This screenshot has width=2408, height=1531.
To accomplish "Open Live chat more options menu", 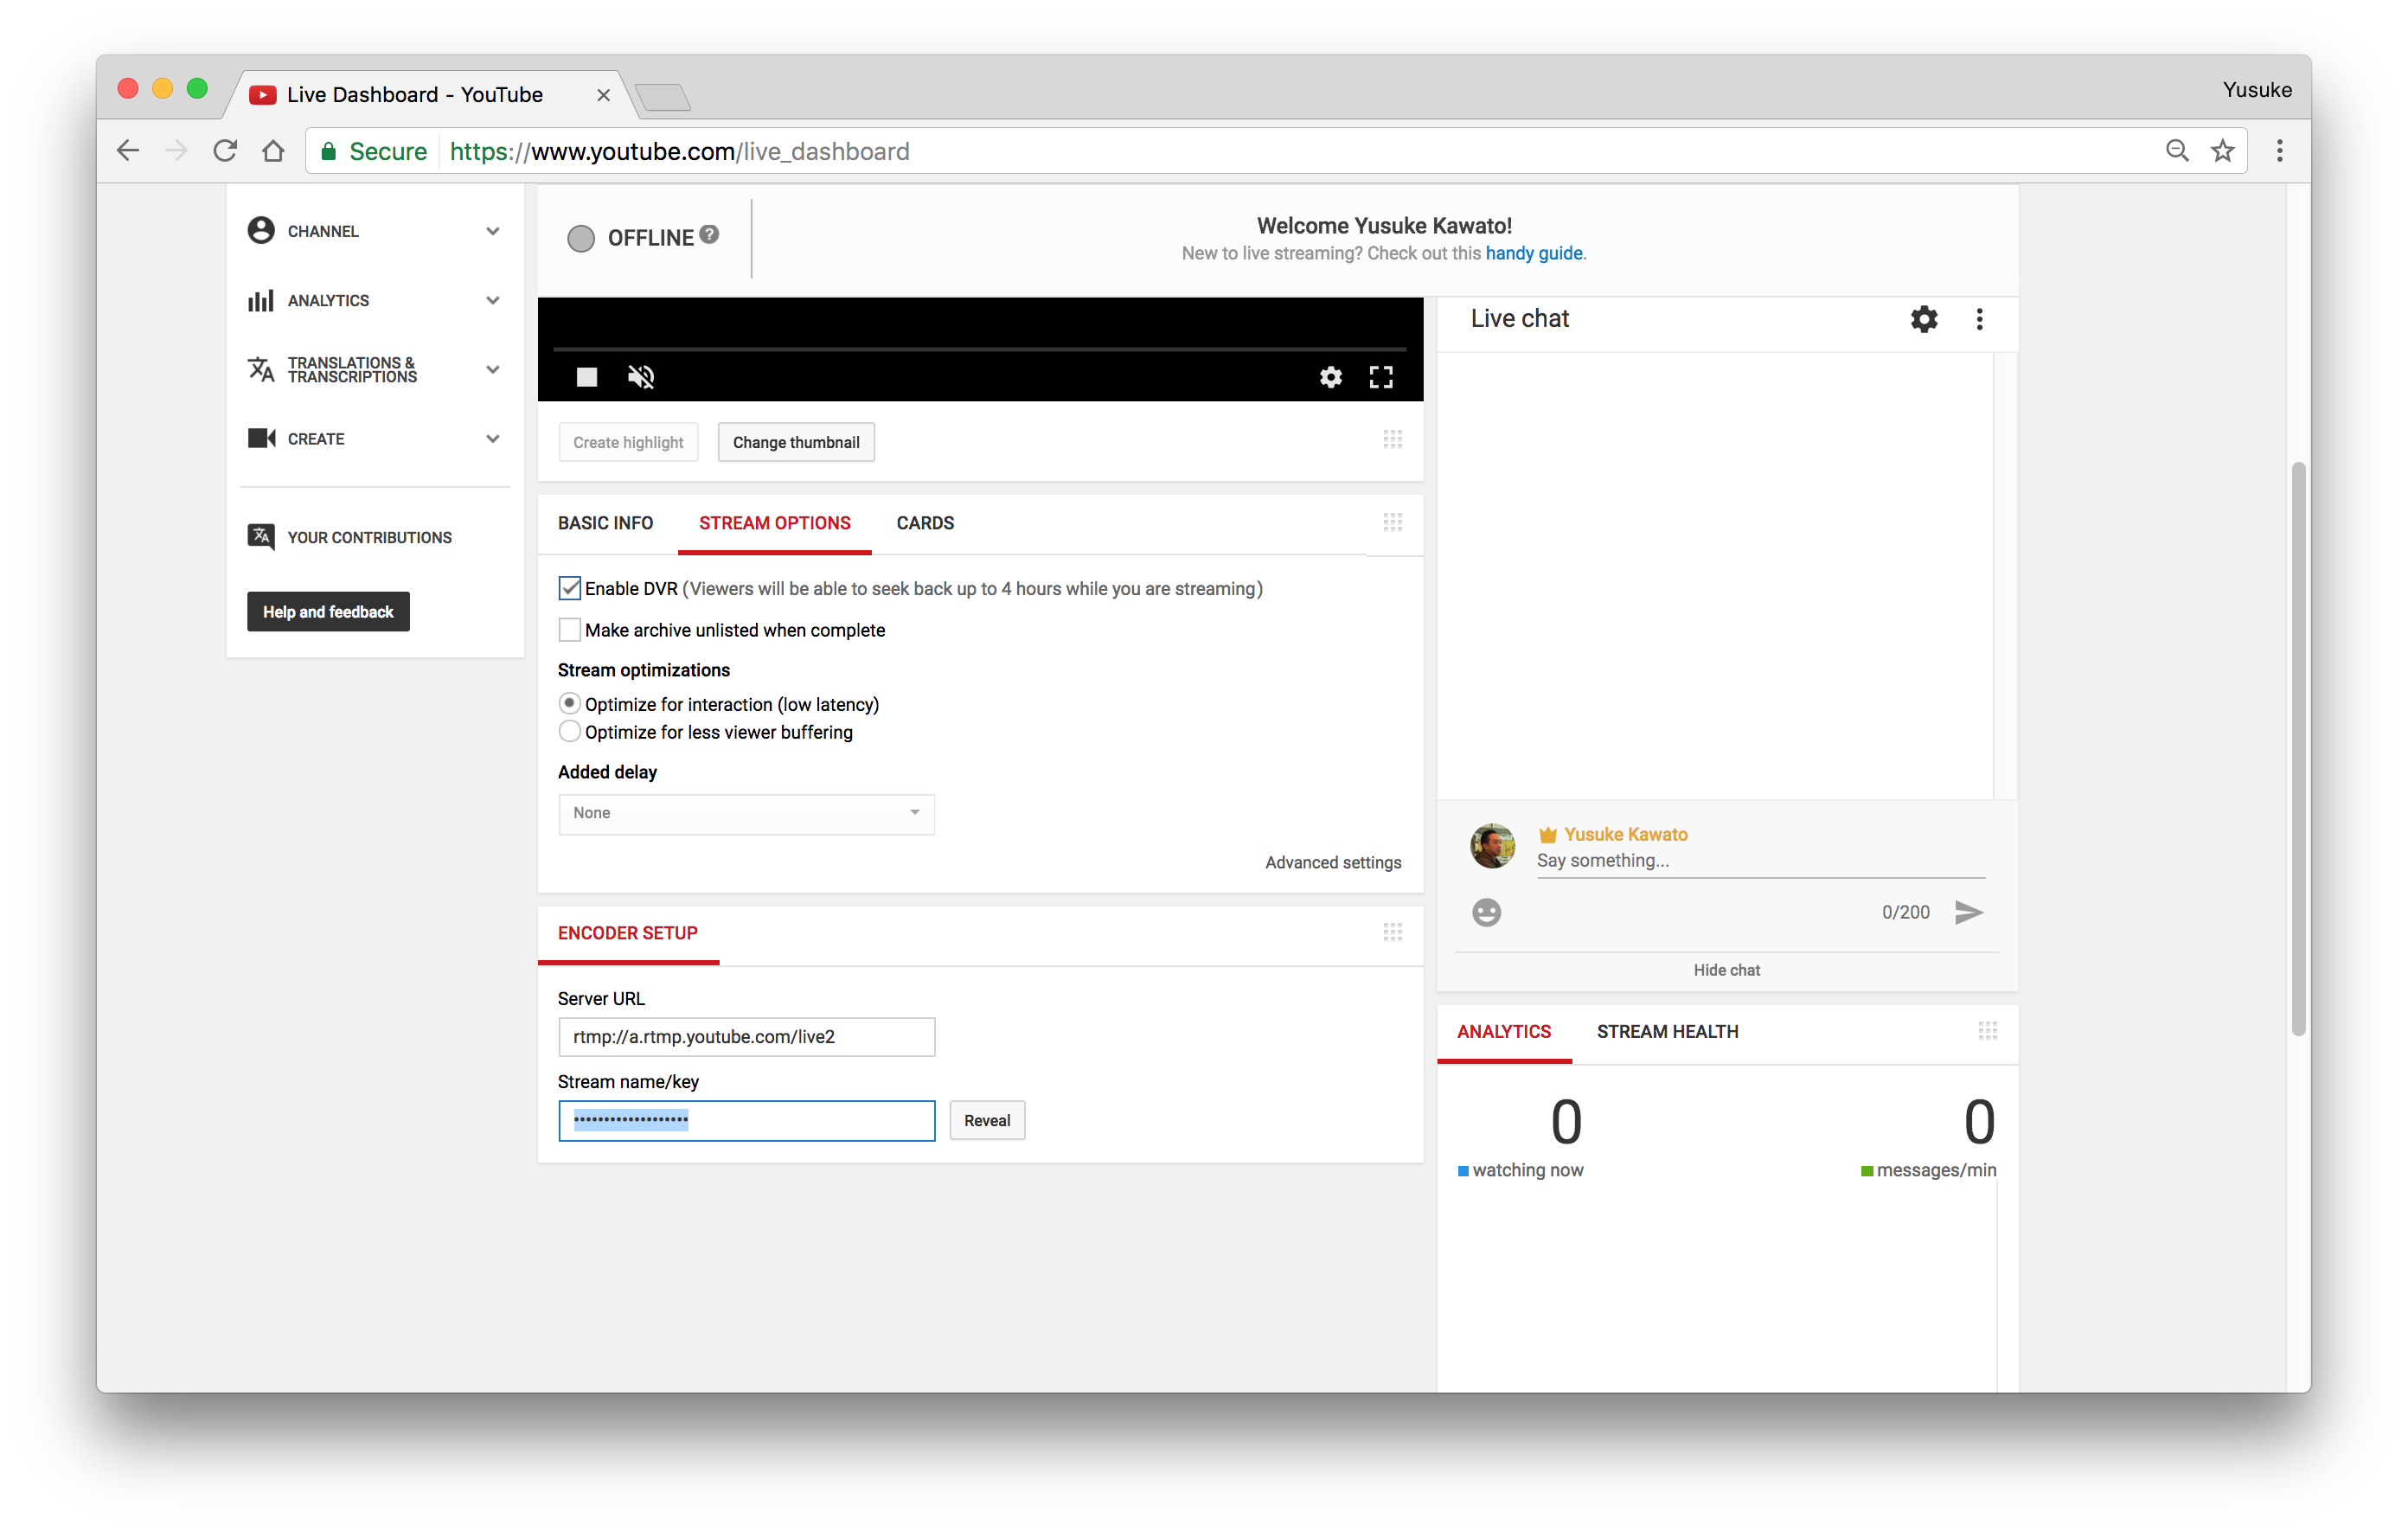I will 1979,319.
